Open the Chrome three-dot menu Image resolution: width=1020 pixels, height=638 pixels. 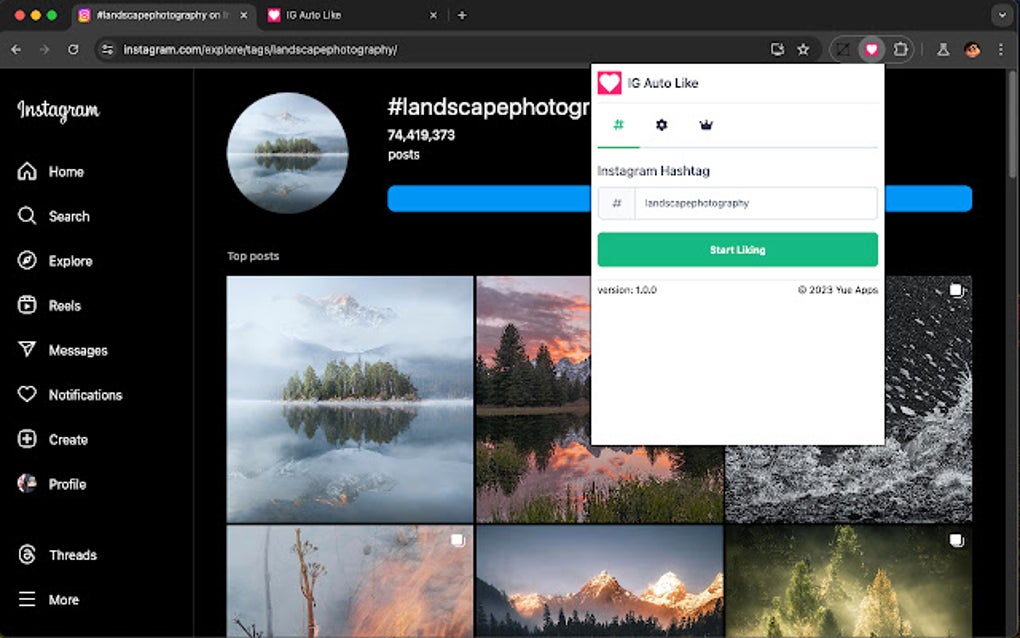click(1000, 48)
